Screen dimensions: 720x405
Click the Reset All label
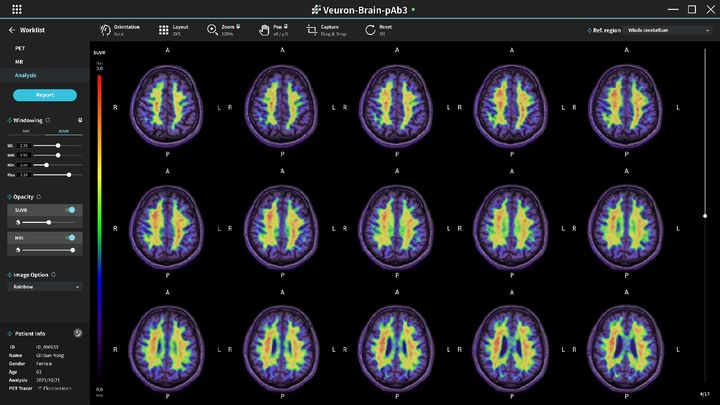click(385, 30)
